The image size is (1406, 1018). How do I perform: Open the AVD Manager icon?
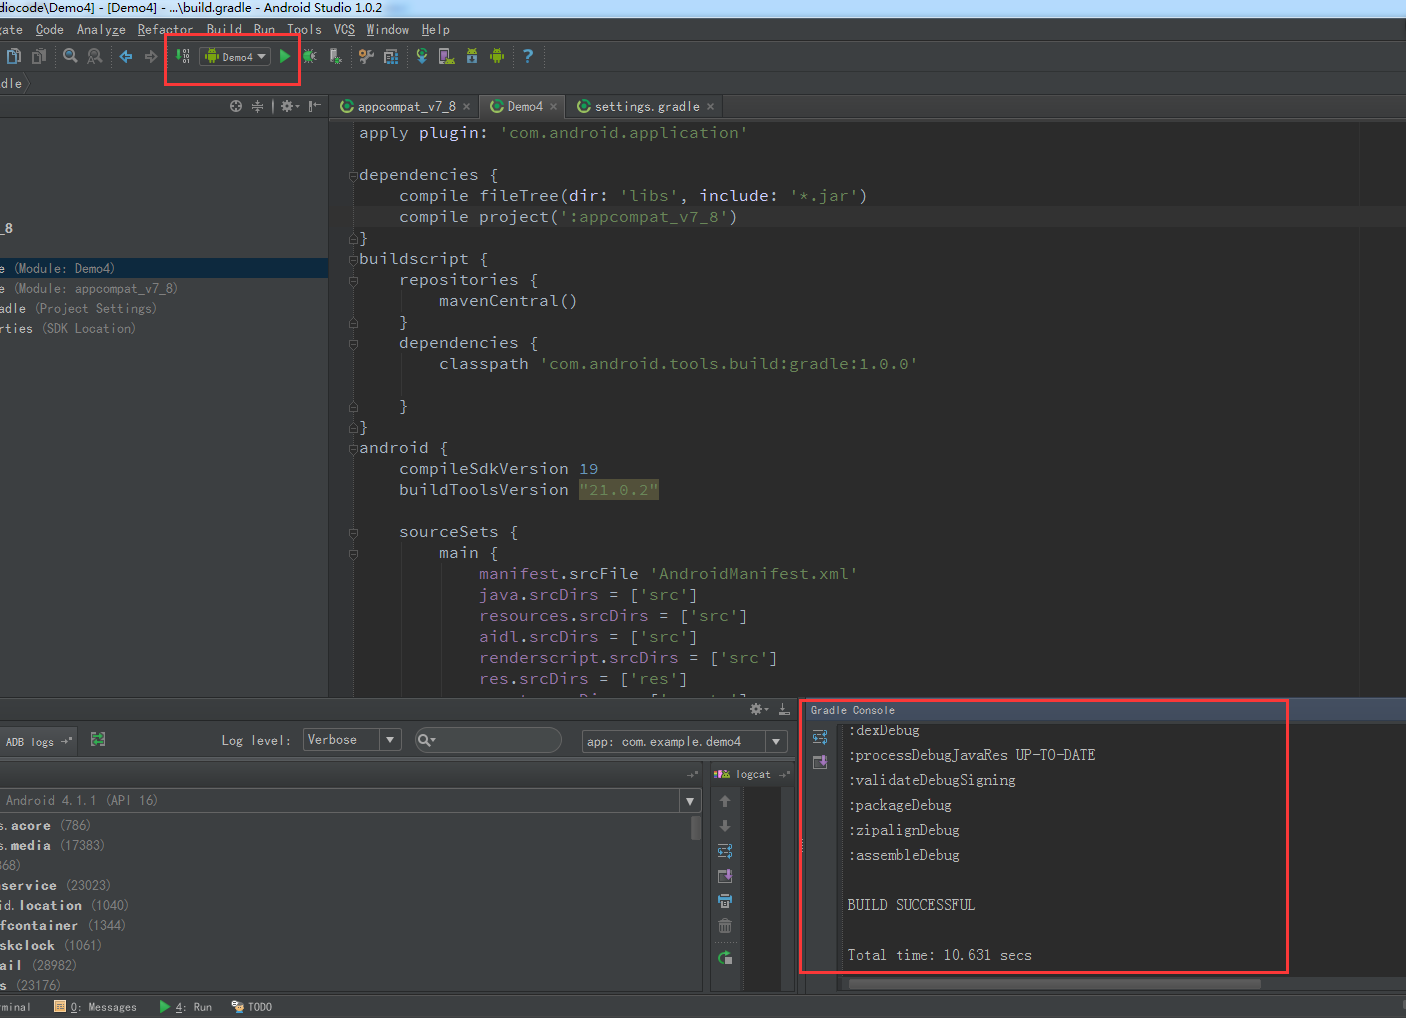pyautogui.click(x=447, y=56)
